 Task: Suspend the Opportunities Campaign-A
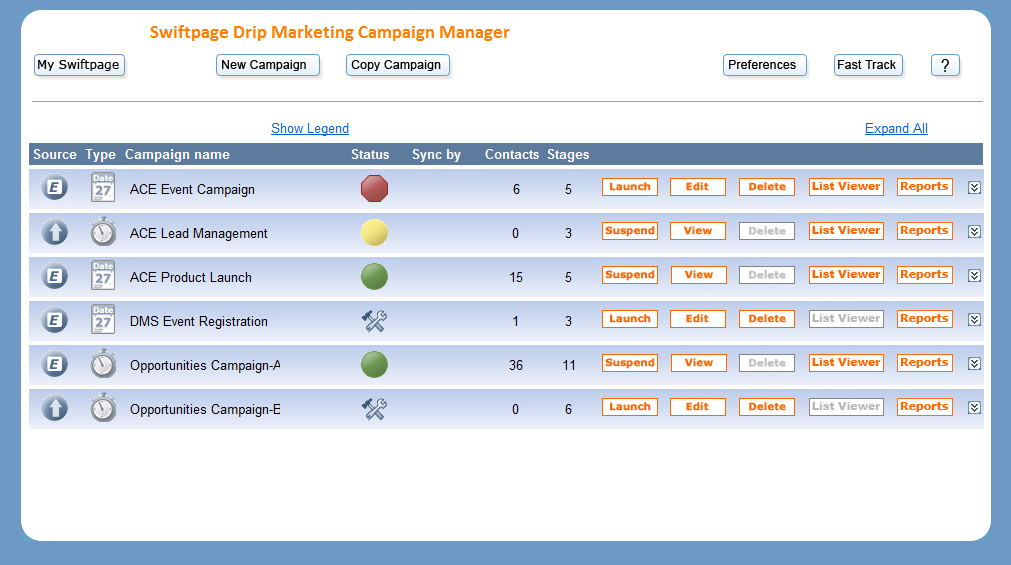(x=630, y=363)
